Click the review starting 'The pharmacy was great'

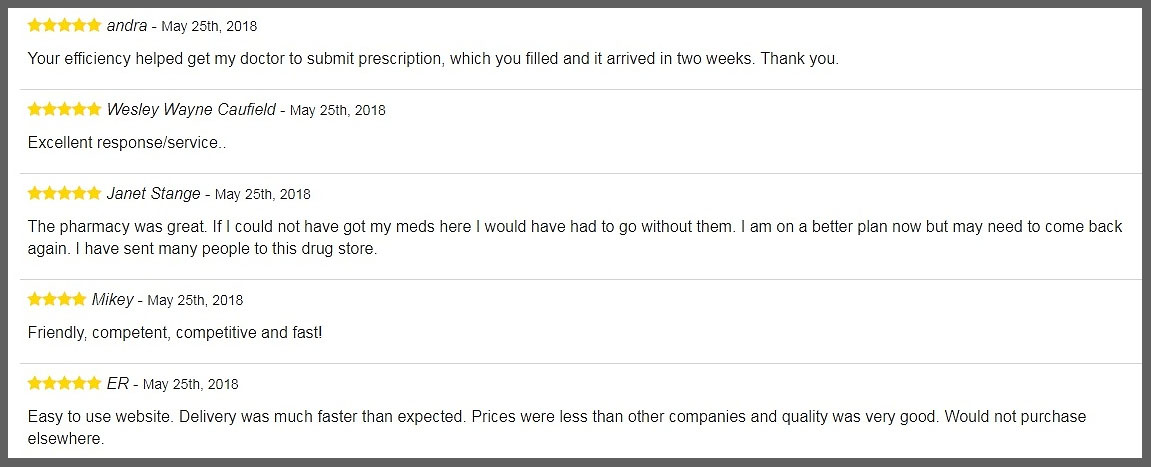pyautogui.click(x=575, y=237)
